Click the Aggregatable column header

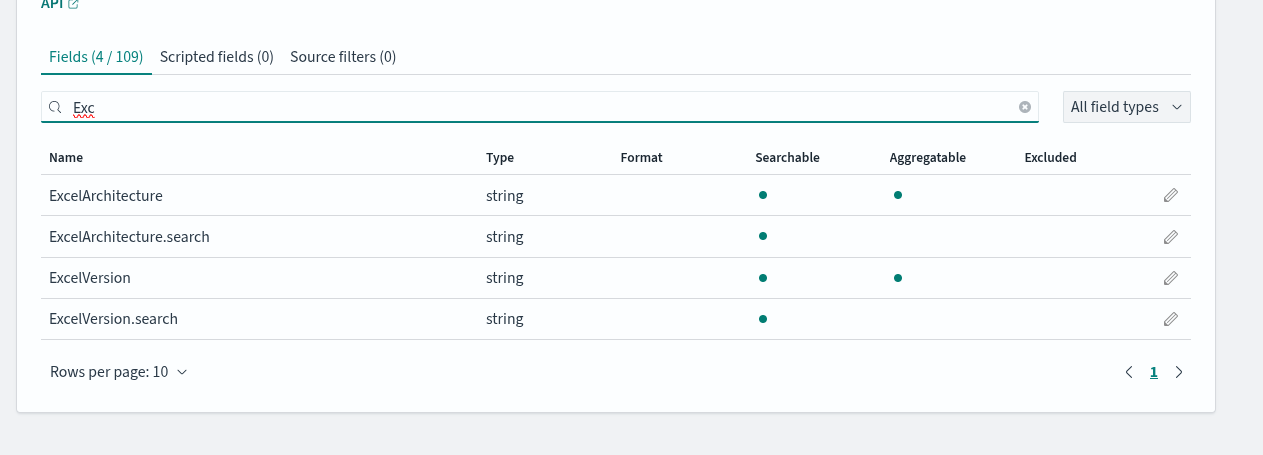point(927,158)
